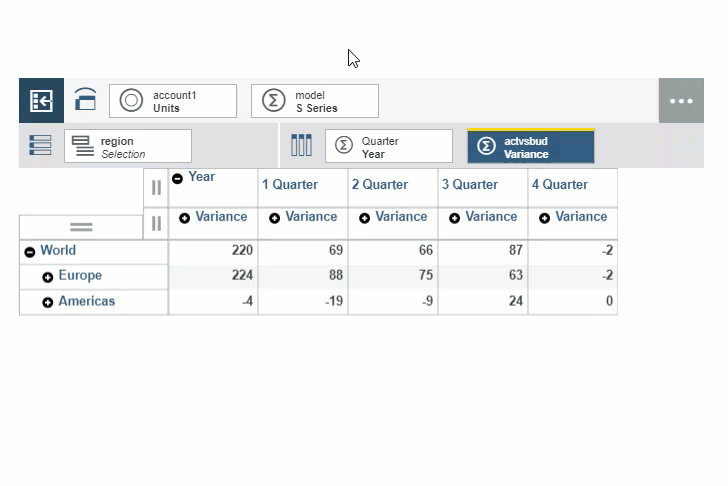This screenshot has width=728, height=486.
Task: Click the circle icon on account1 tile
Action: pyautogui.click(x=131, y=101)
